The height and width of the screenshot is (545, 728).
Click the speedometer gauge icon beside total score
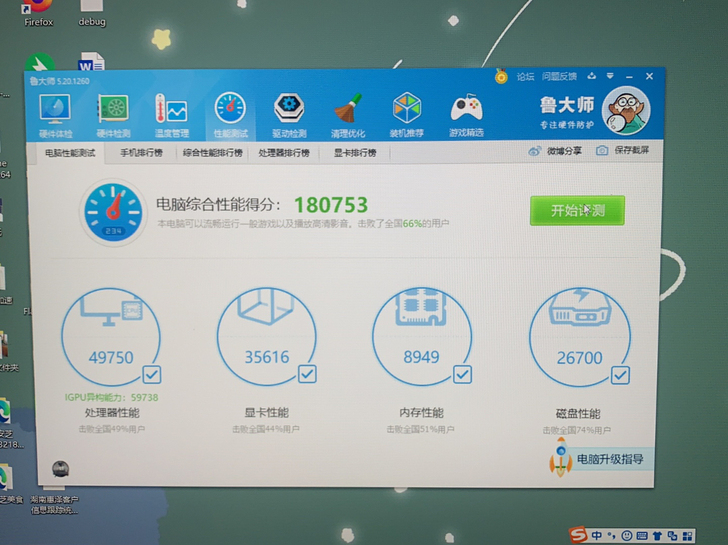(x=113, y=212)
